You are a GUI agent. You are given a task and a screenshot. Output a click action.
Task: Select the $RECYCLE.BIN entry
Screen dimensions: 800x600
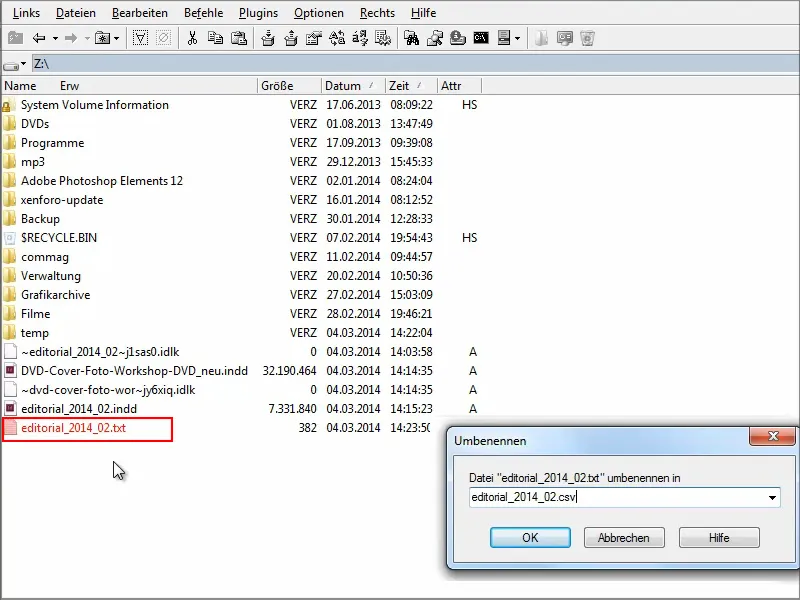point(59,238)
